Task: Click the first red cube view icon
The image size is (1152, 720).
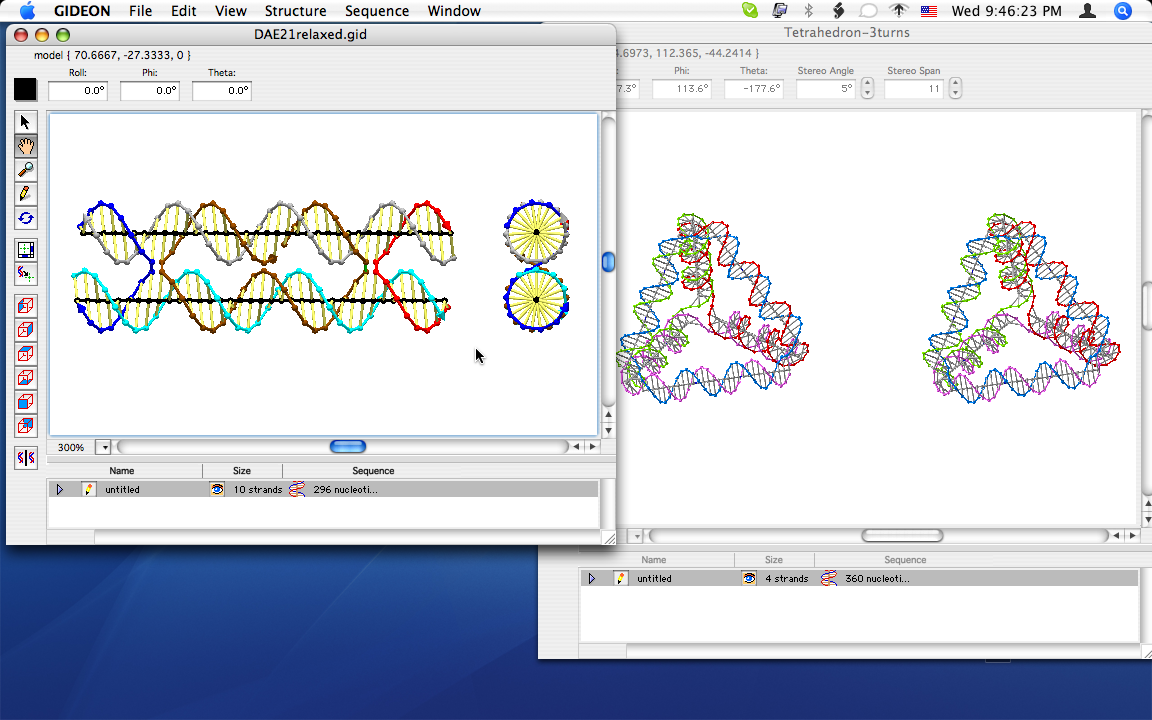Action: tap(26, 306)
